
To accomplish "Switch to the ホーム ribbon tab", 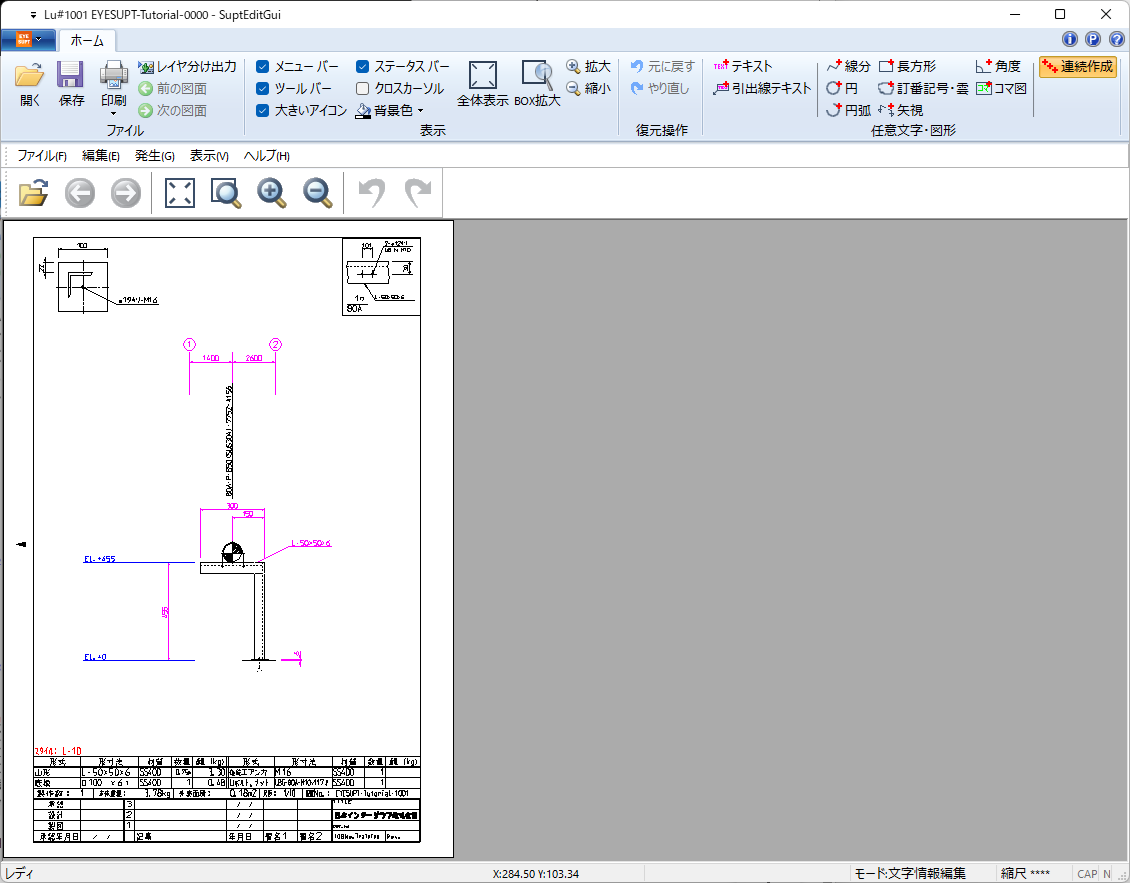I will pos(87,40).
